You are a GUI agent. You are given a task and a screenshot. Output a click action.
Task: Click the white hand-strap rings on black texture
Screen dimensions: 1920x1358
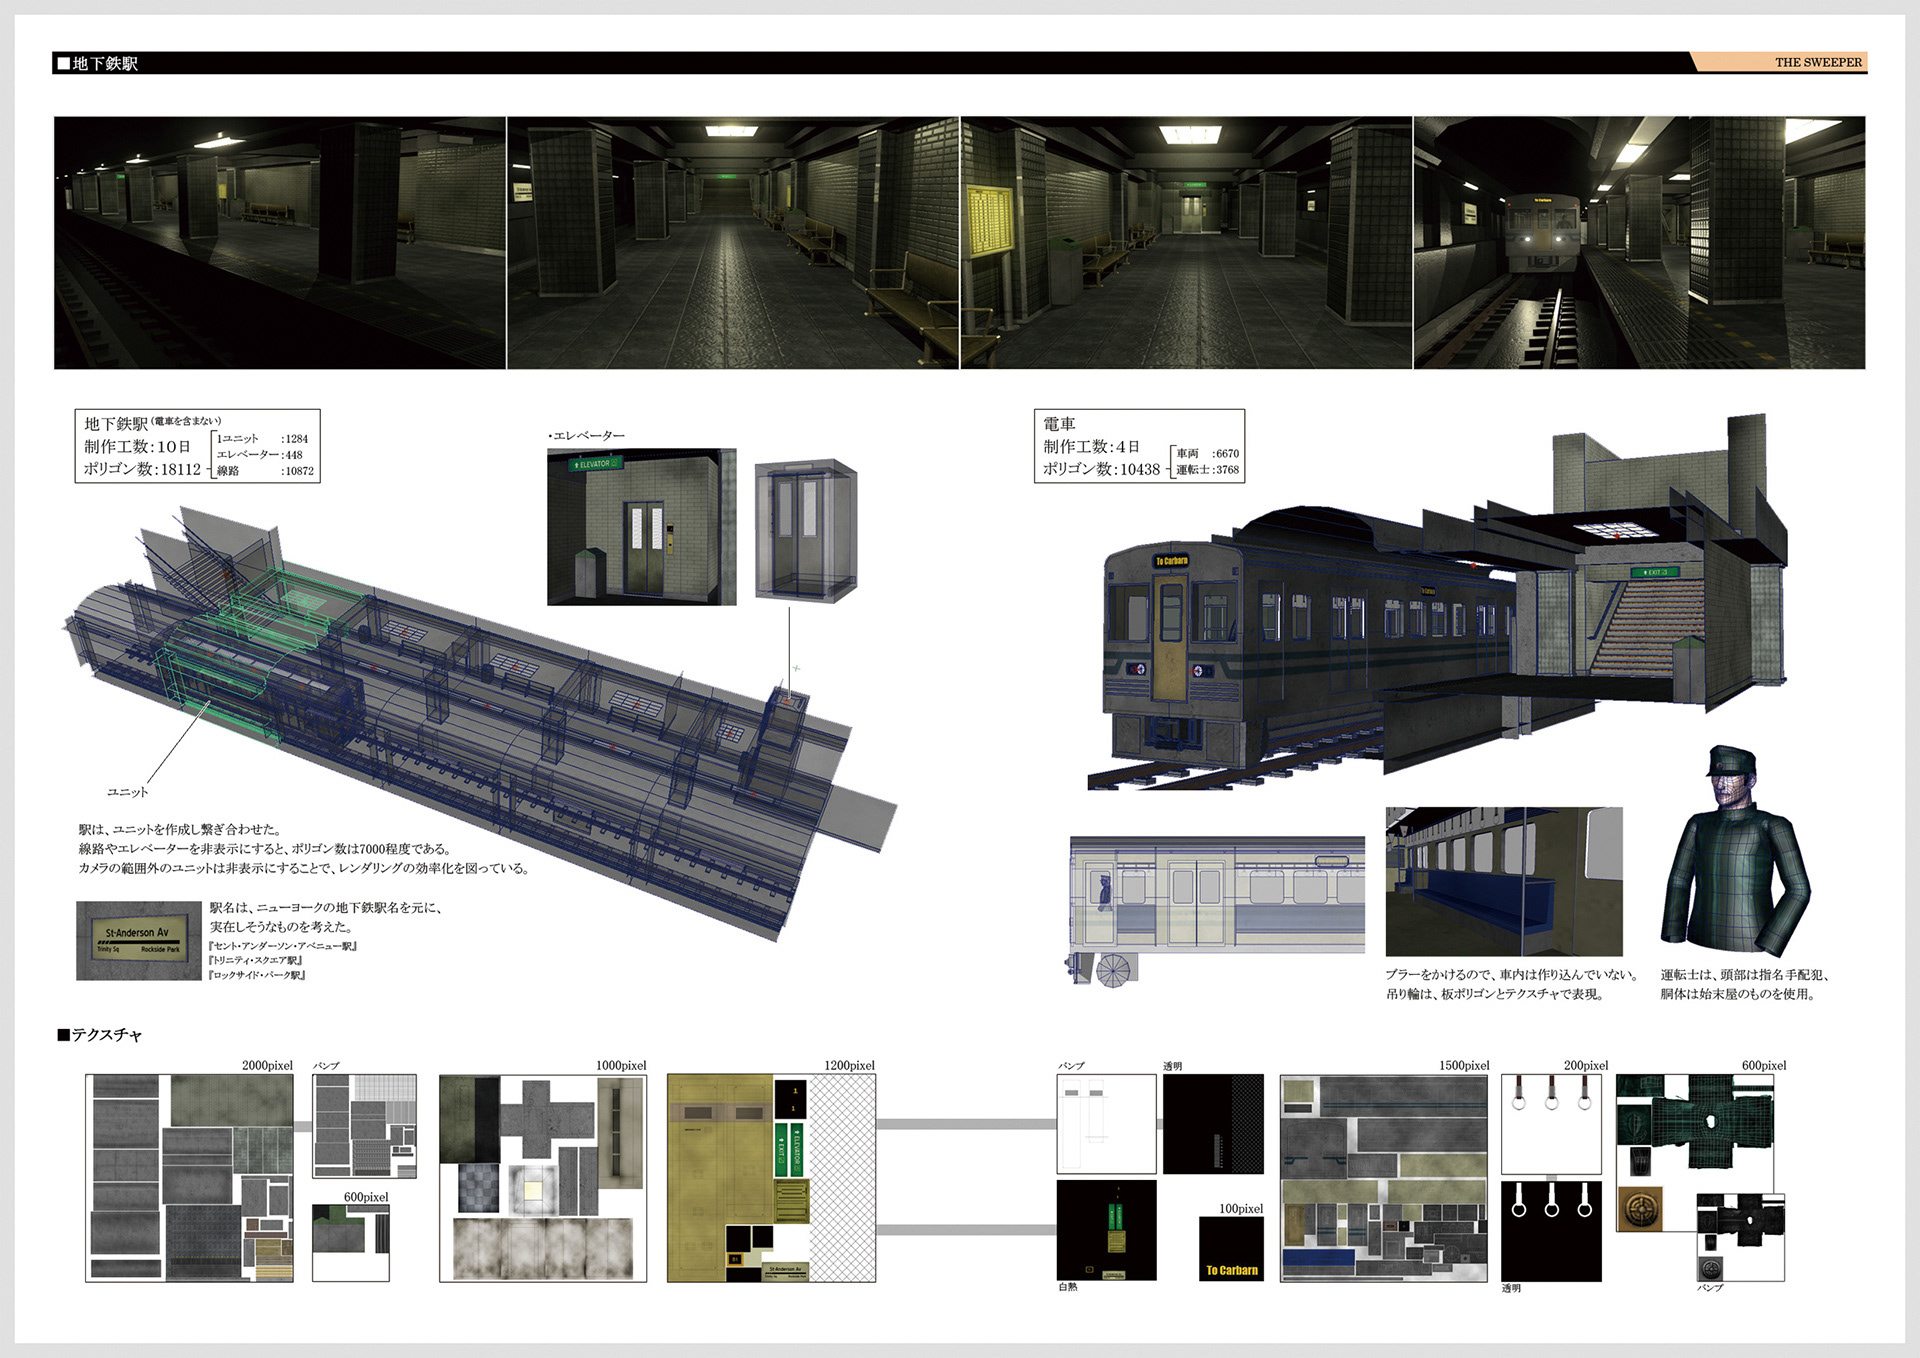coord(1551,1230)
